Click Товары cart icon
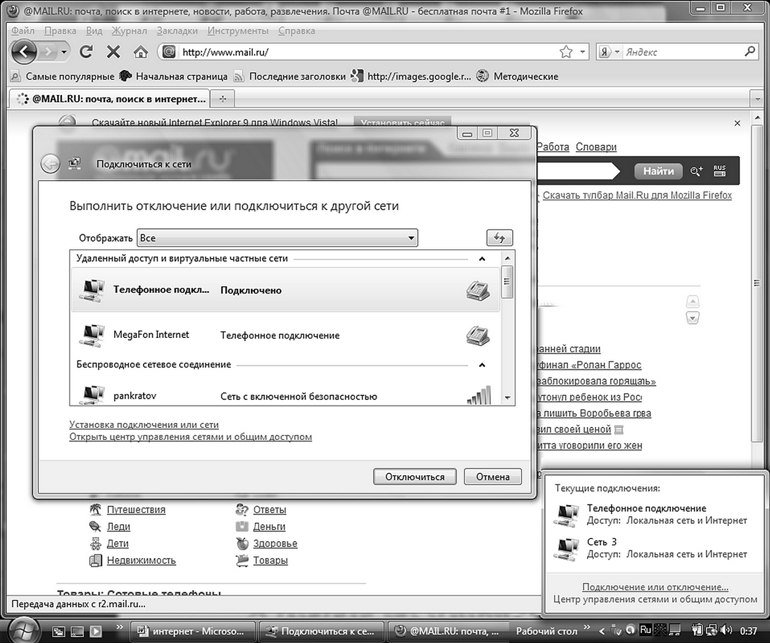Screen dimensions: 770x643 [242, 560]
